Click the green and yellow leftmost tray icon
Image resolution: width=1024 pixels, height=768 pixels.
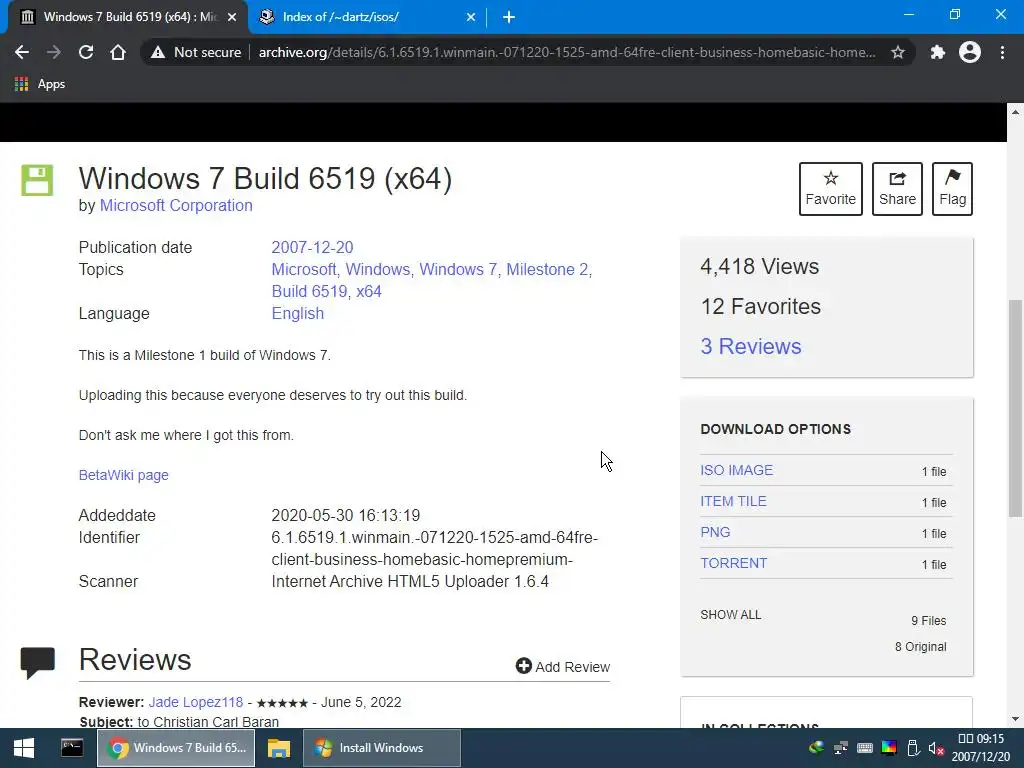point(816,748)
